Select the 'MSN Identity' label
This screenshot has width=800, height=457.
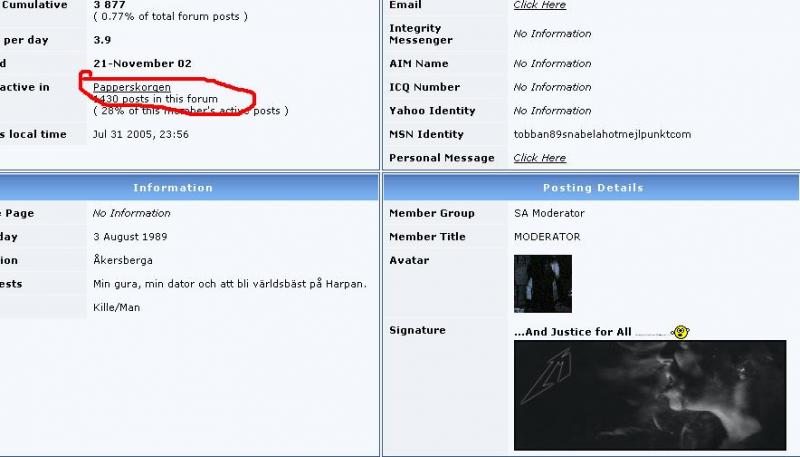[x=426, y=135]
